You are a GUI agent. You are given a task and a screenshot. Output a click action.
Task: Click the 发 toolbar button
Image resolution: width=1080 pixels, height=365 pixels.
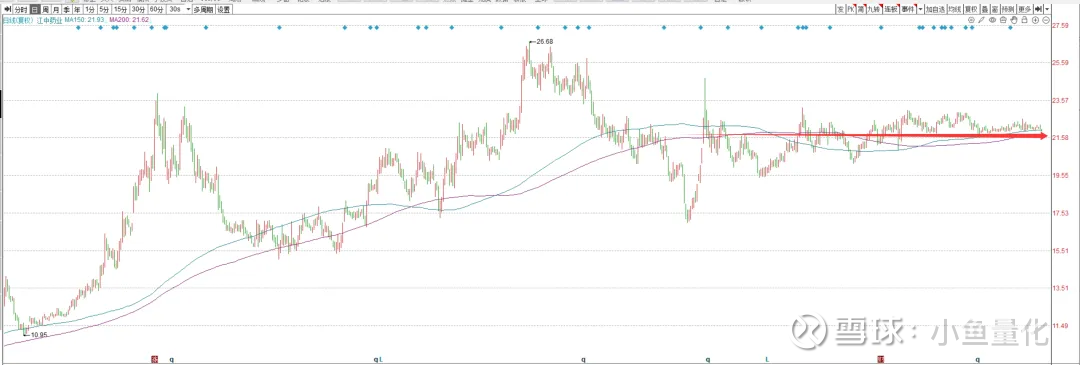(x=840, y=10)
